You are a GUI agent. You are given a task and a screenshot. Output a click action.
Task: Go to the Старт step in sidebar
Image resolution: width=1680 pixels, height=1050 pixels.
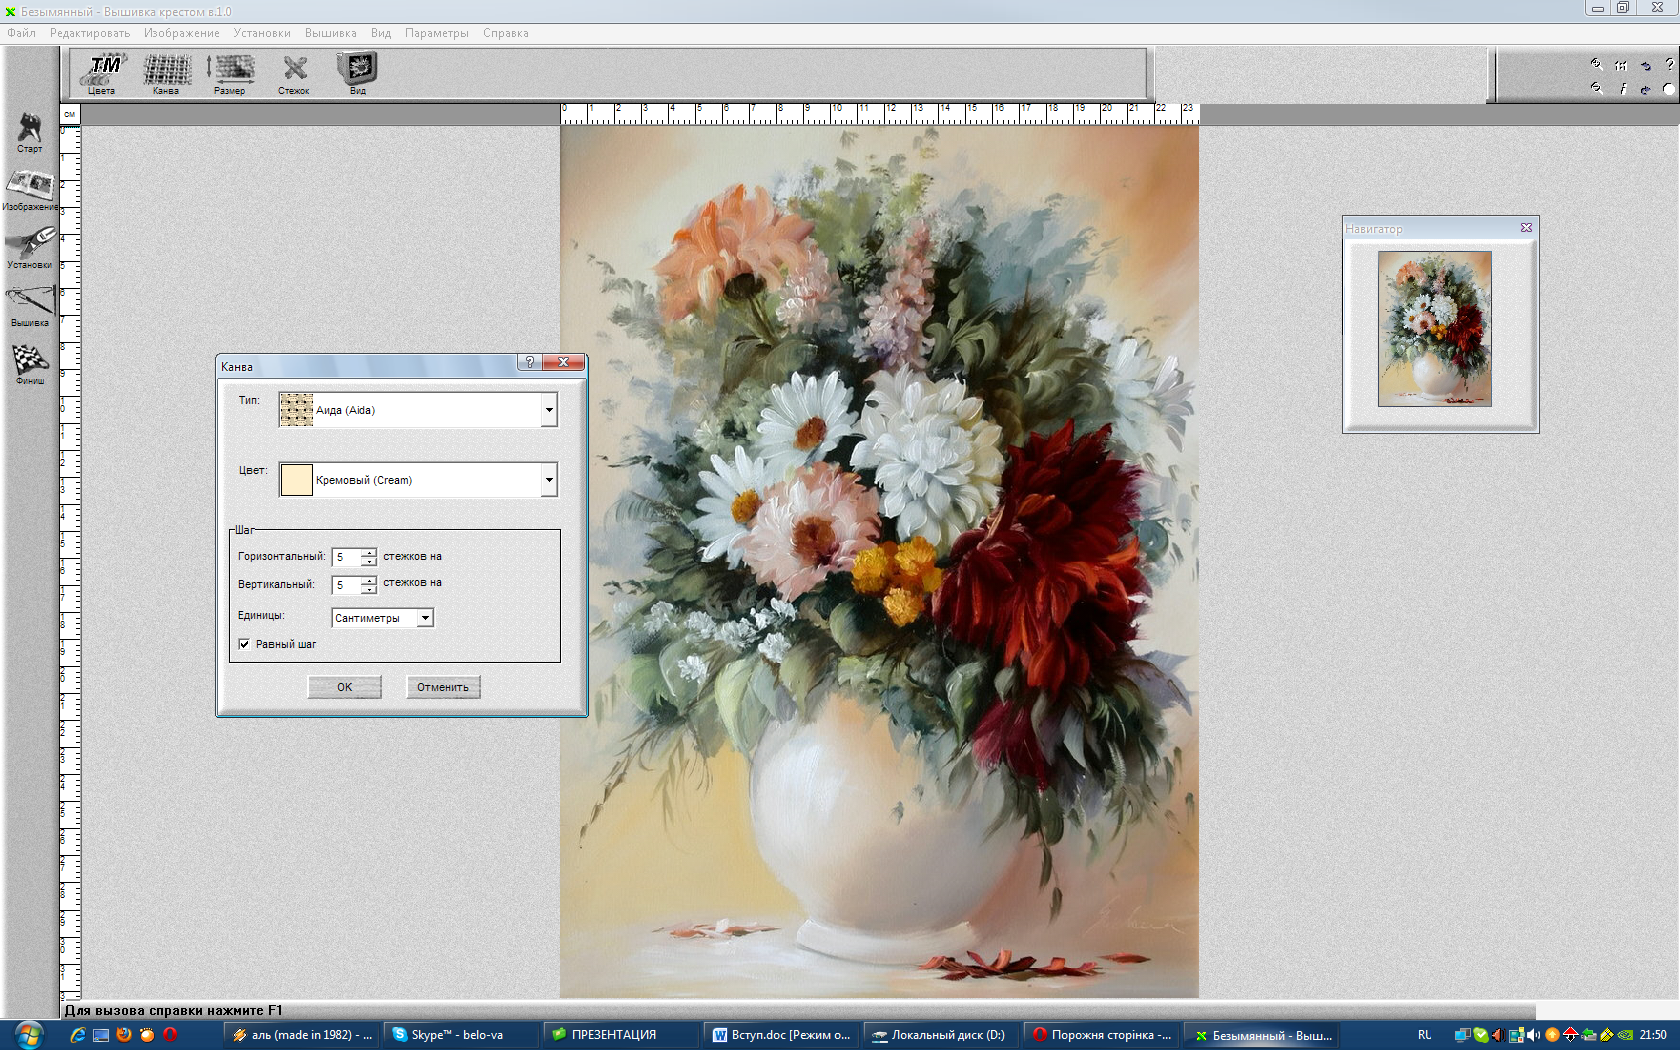[x=30, y=133]
